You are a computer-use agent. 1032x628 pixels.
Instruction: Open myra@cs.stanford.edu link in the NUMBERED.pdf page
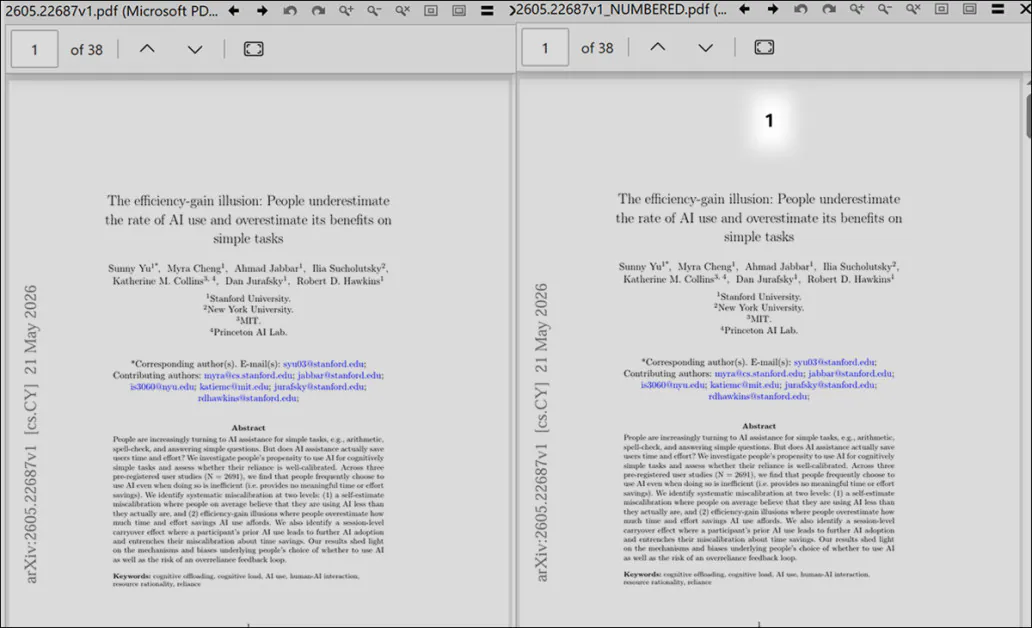coord(759,373)
